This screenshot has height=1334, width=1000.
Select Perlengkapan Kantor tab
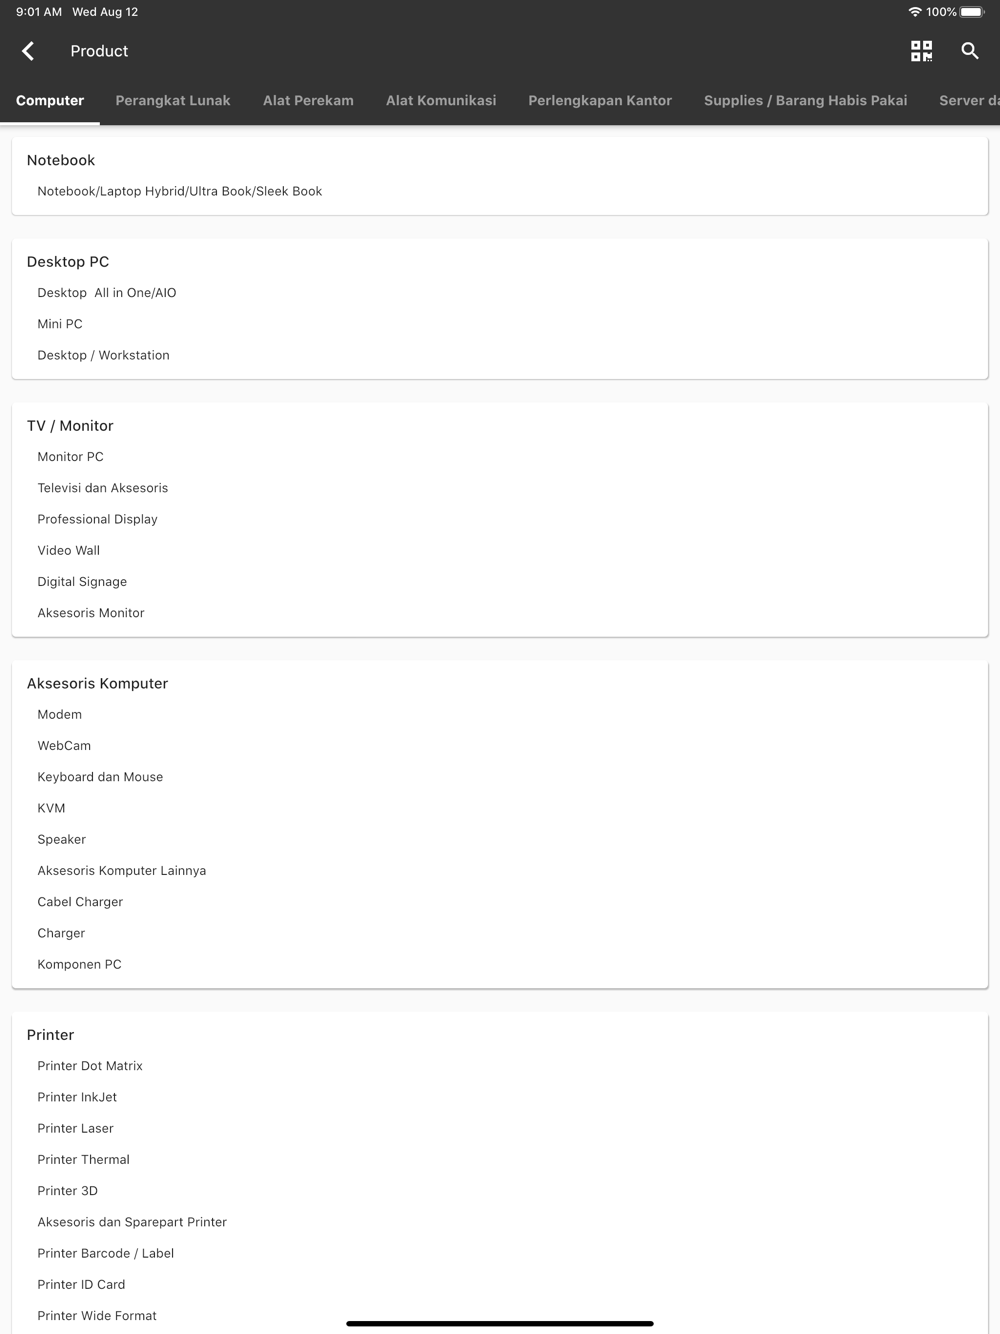(600, 101)
